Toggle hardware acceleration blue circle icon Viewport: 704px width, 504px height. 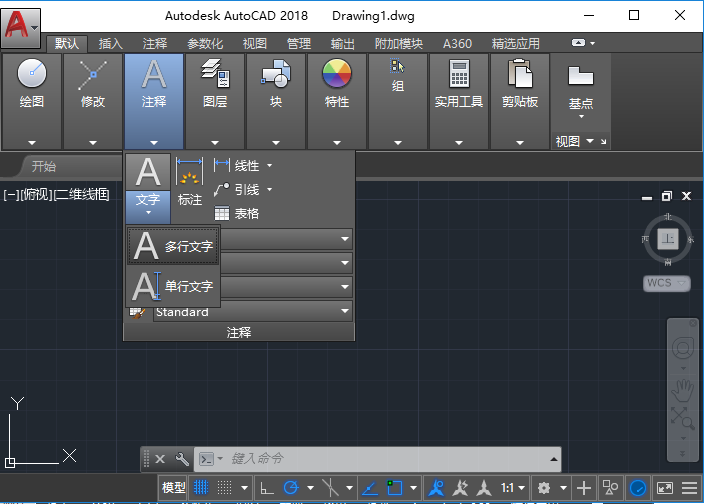tap(638, 487)
